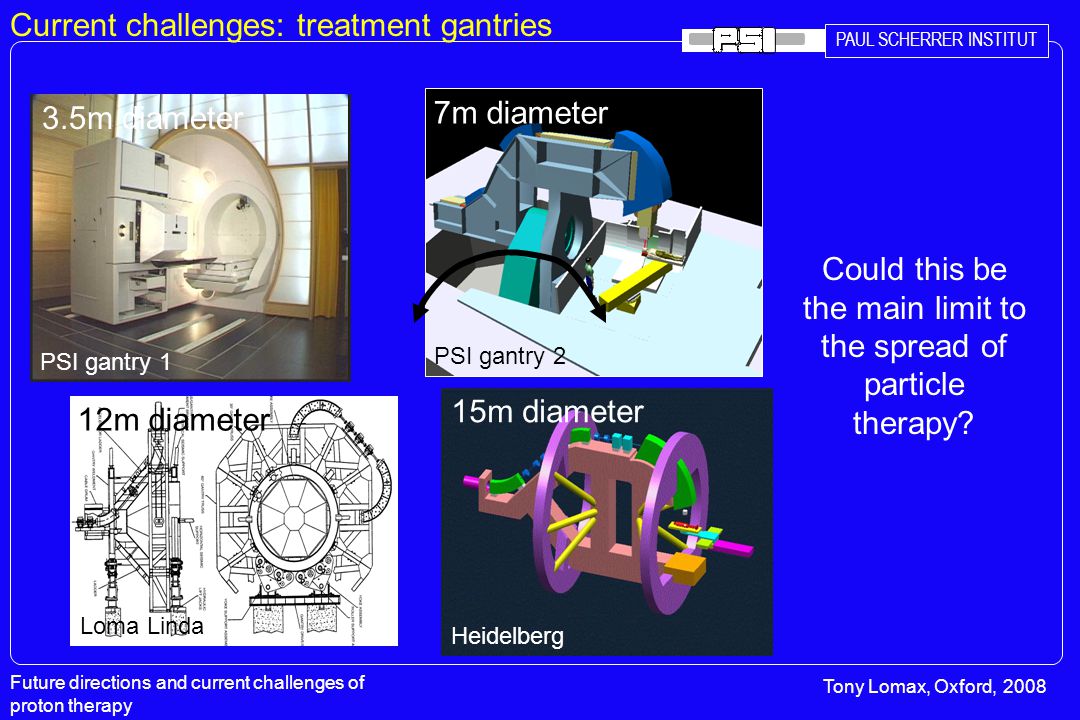Click the '3.5m diameter' caption
Image resolution: width=1080 pixels, height=720 pixels.
tap(143, 118)
